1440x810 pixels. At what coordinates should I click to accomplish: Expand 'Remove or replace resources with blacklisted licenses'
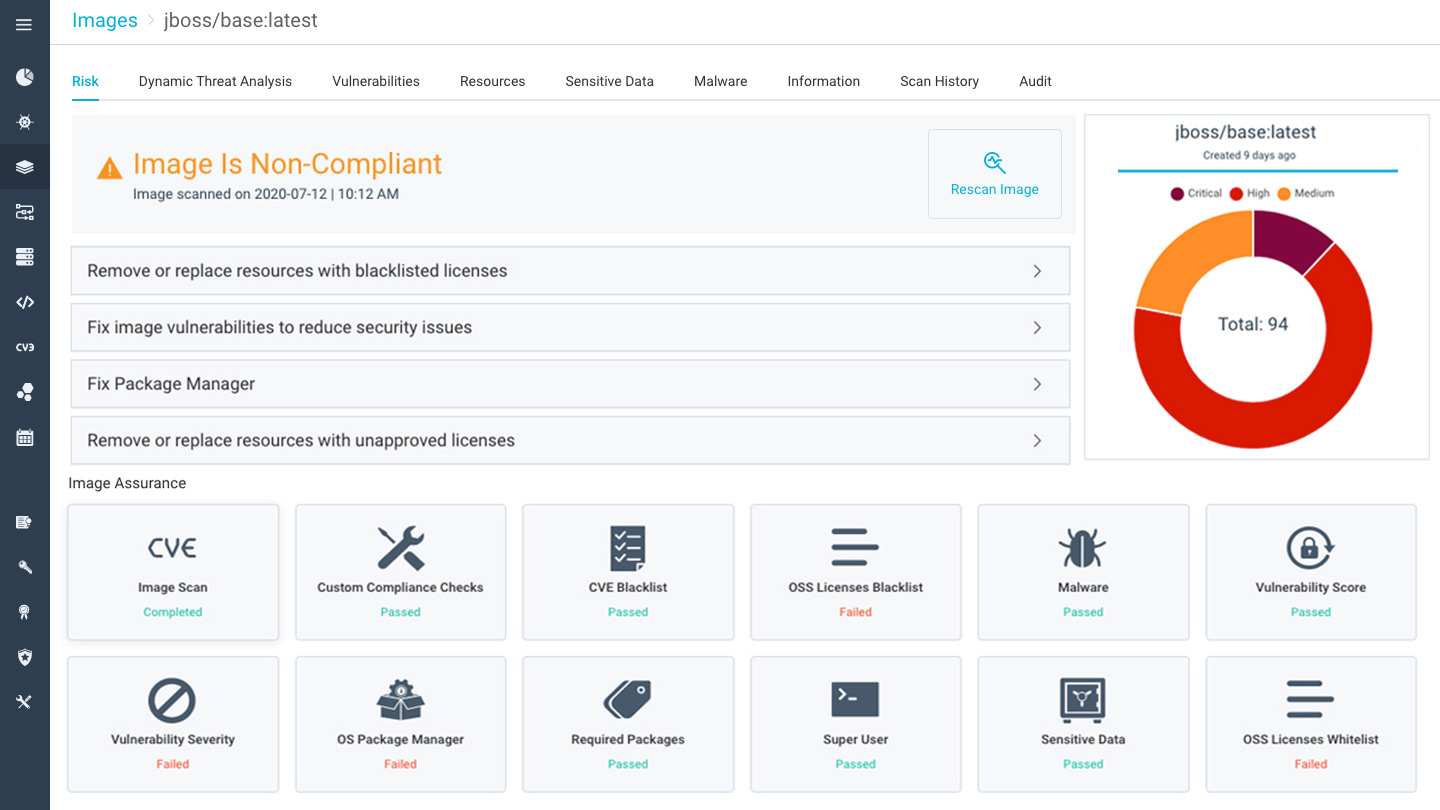coord(570,271)
